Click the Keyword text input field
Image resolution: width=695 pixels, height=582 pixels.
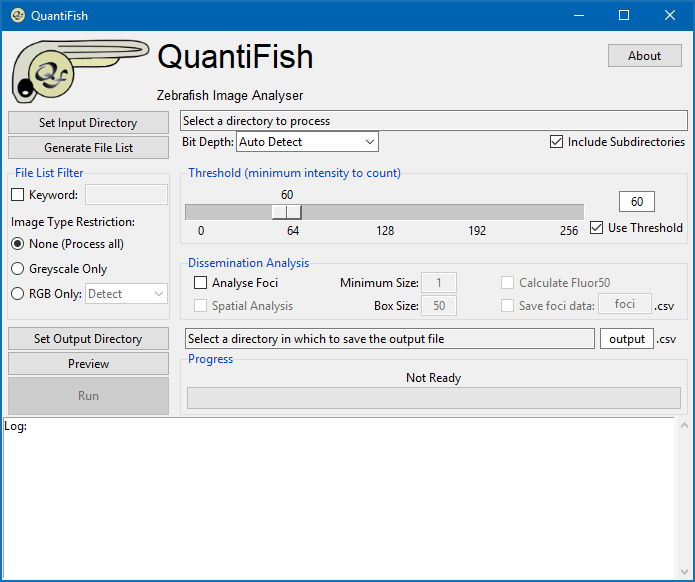point(126,195)
